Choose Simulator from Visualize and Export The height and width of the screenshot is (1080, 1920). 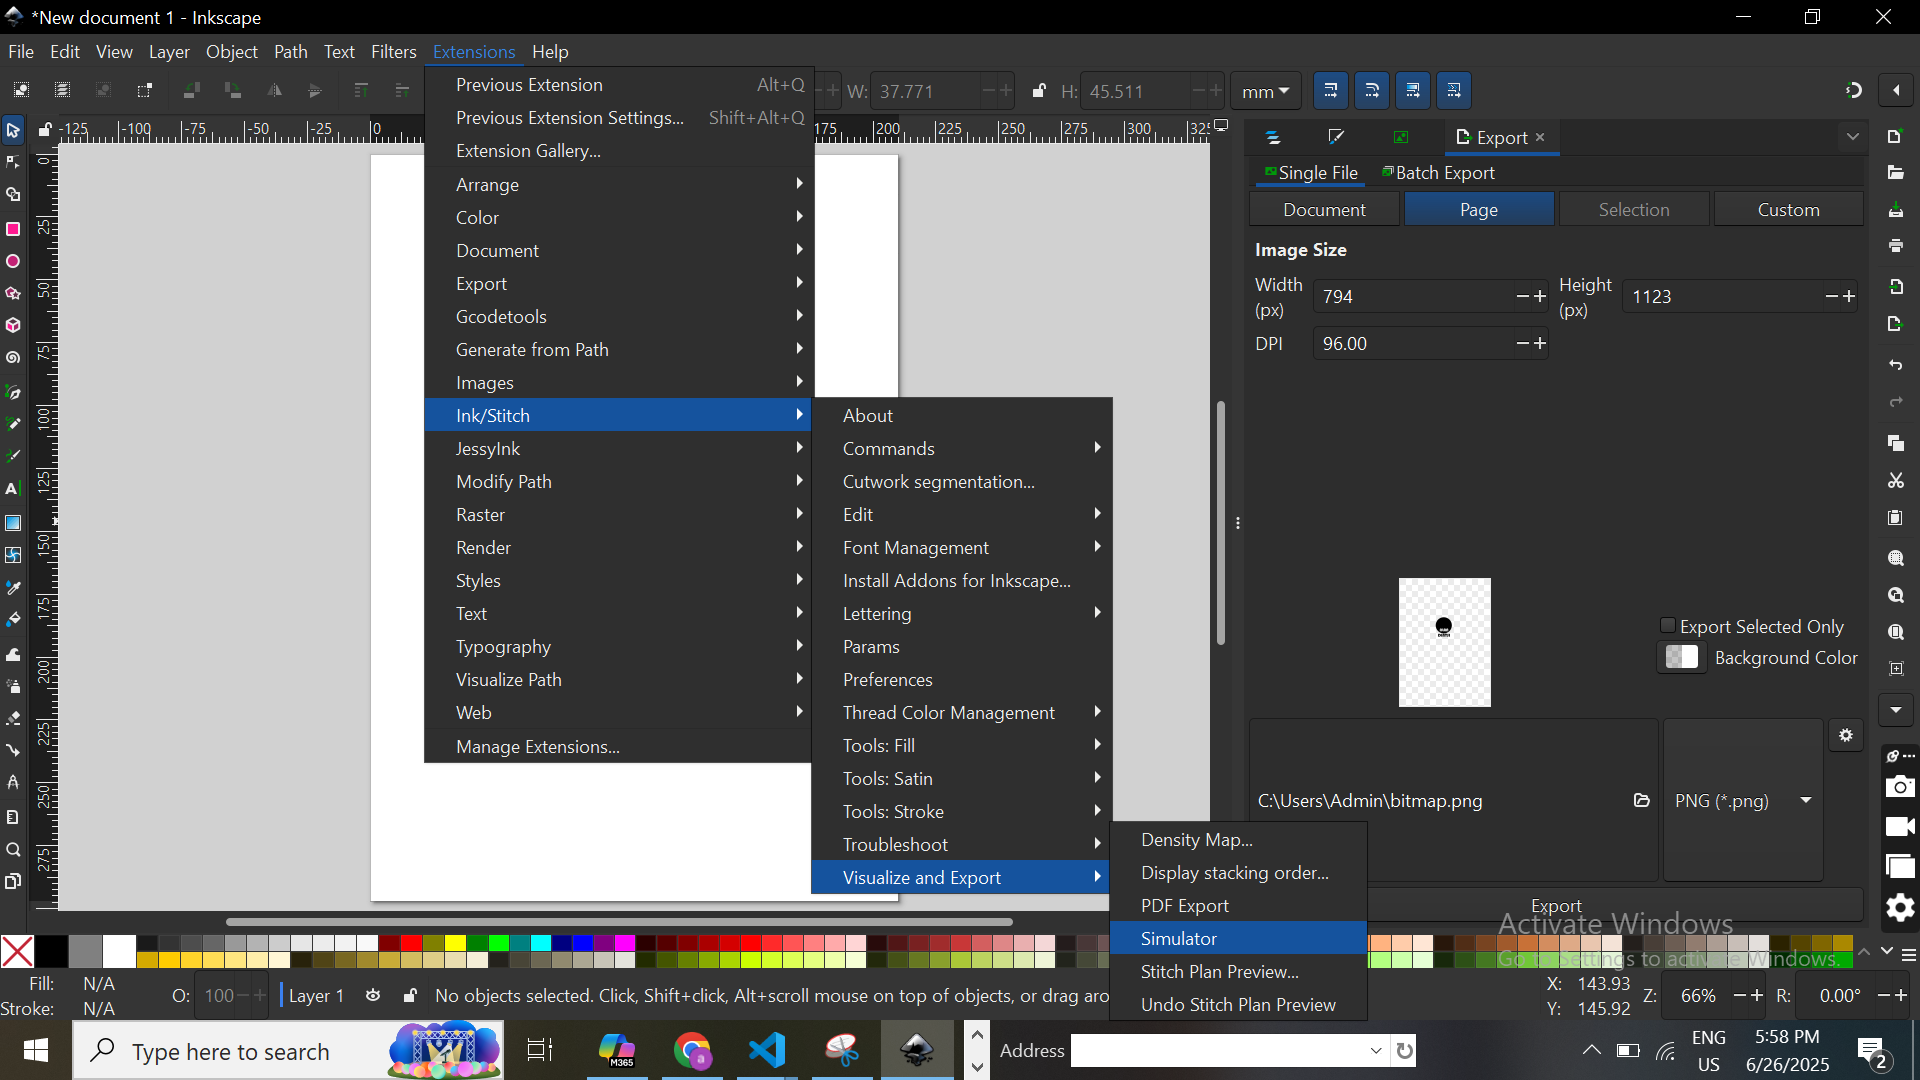(1238, 938)
